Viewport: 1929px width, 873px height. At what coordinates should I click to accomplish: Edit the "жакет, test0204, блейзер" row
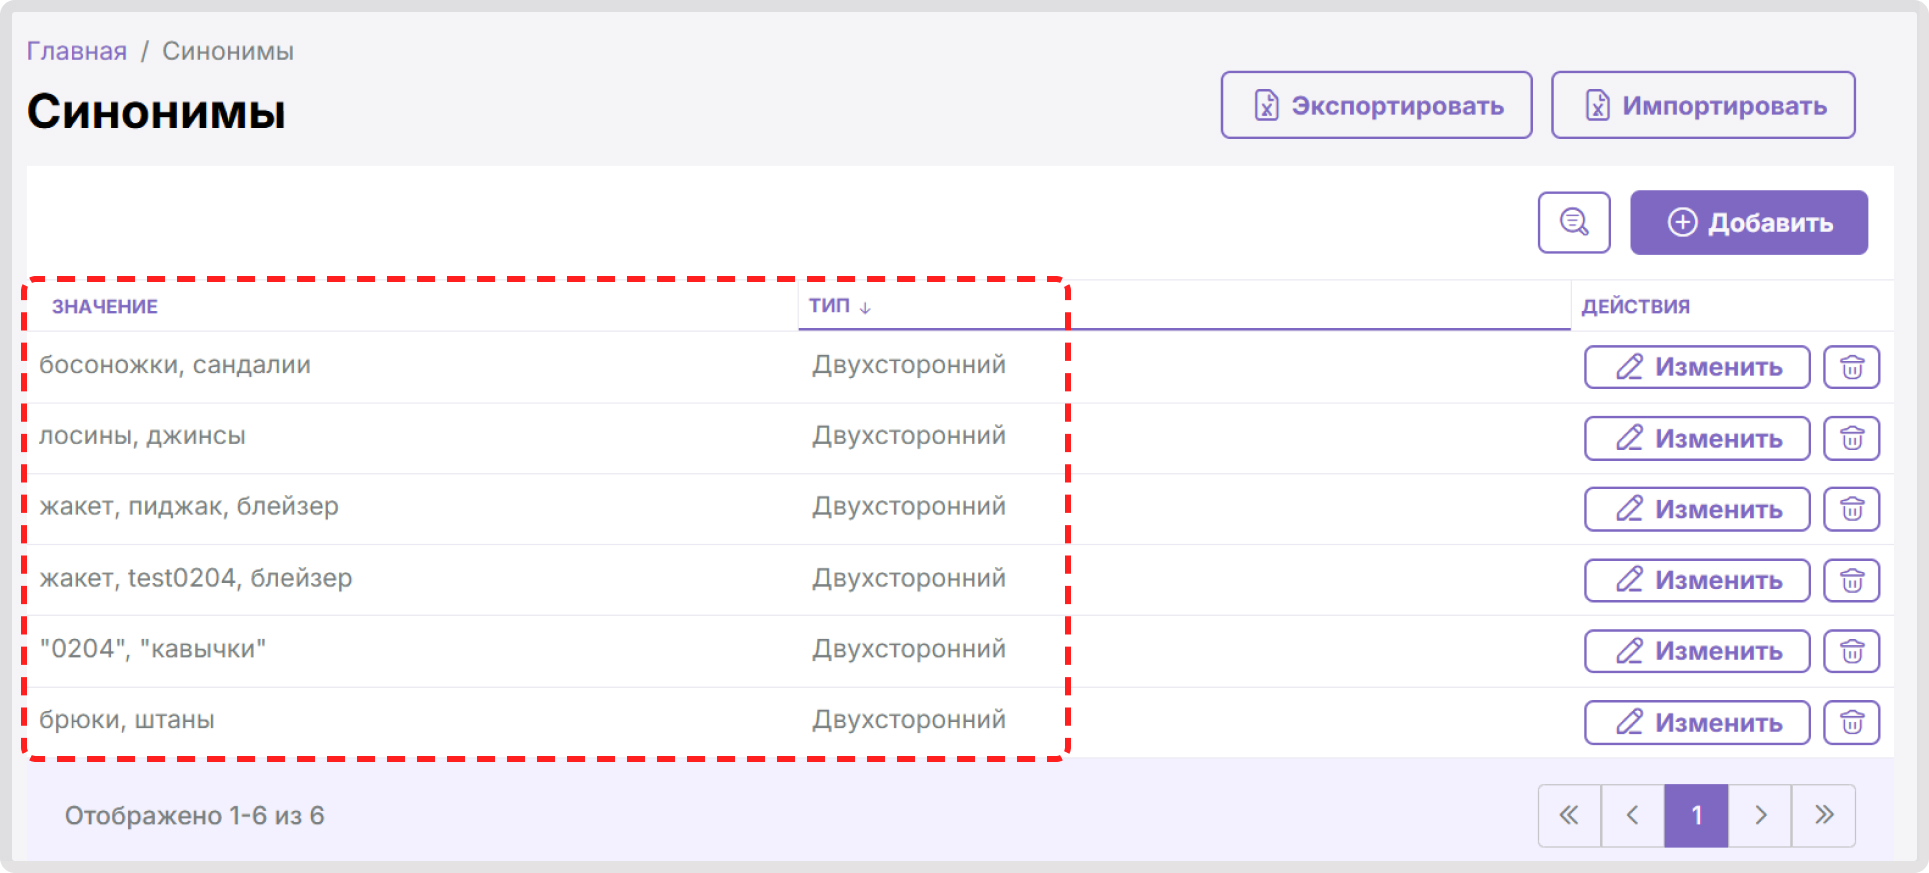pyautogui.click(x=1697, y=580)
